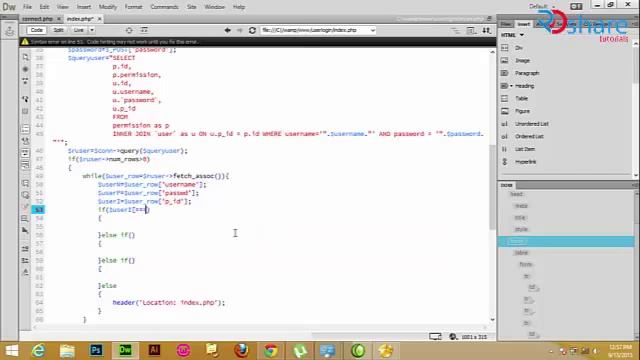Screen dimensions: 640x360
Task: Insert a List Item
Action: pyautogui.click(x=524, y=149)
